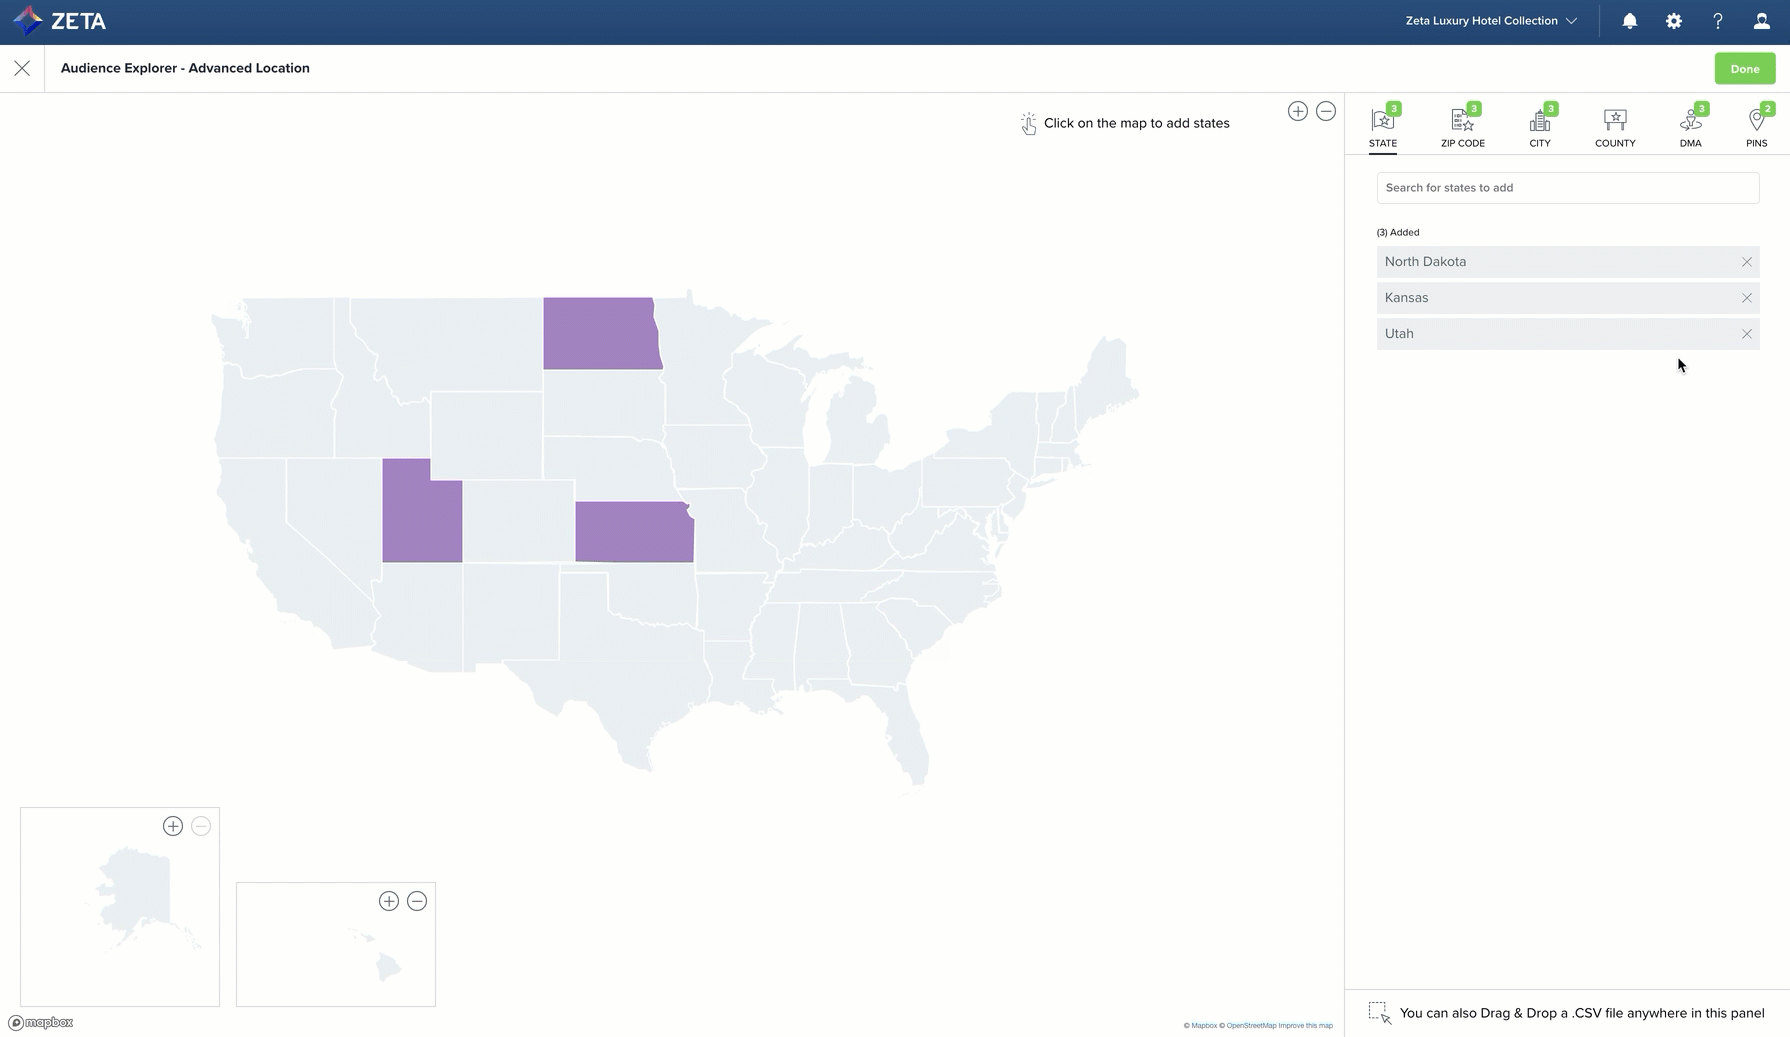Open the settings gear menu
The height and width of the screenshot is (1037, 1790).
tap(1673, 21)
